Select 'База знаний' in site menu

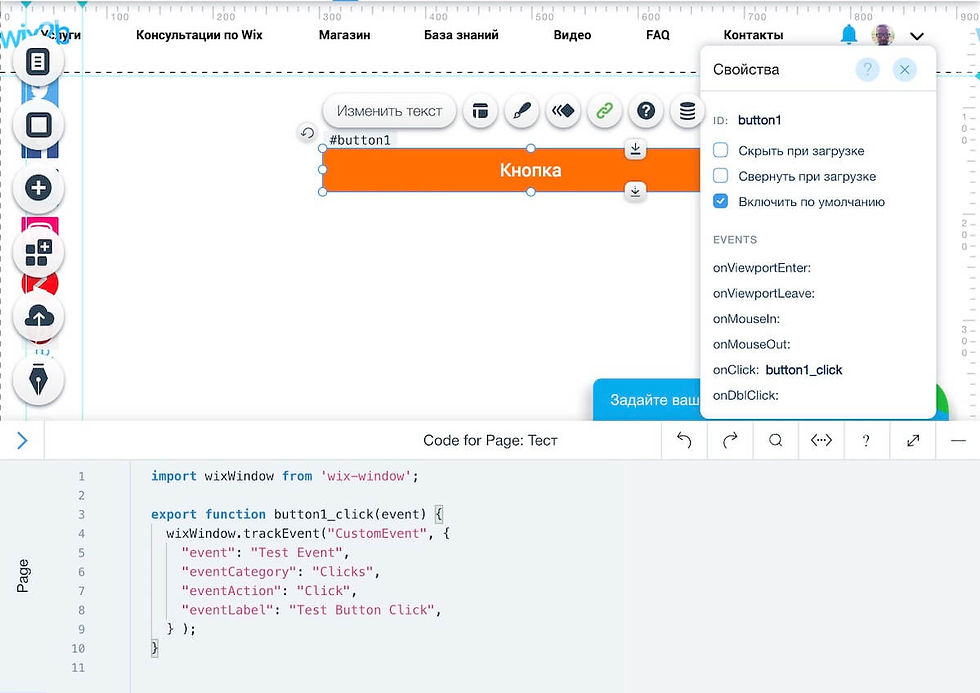461,35
